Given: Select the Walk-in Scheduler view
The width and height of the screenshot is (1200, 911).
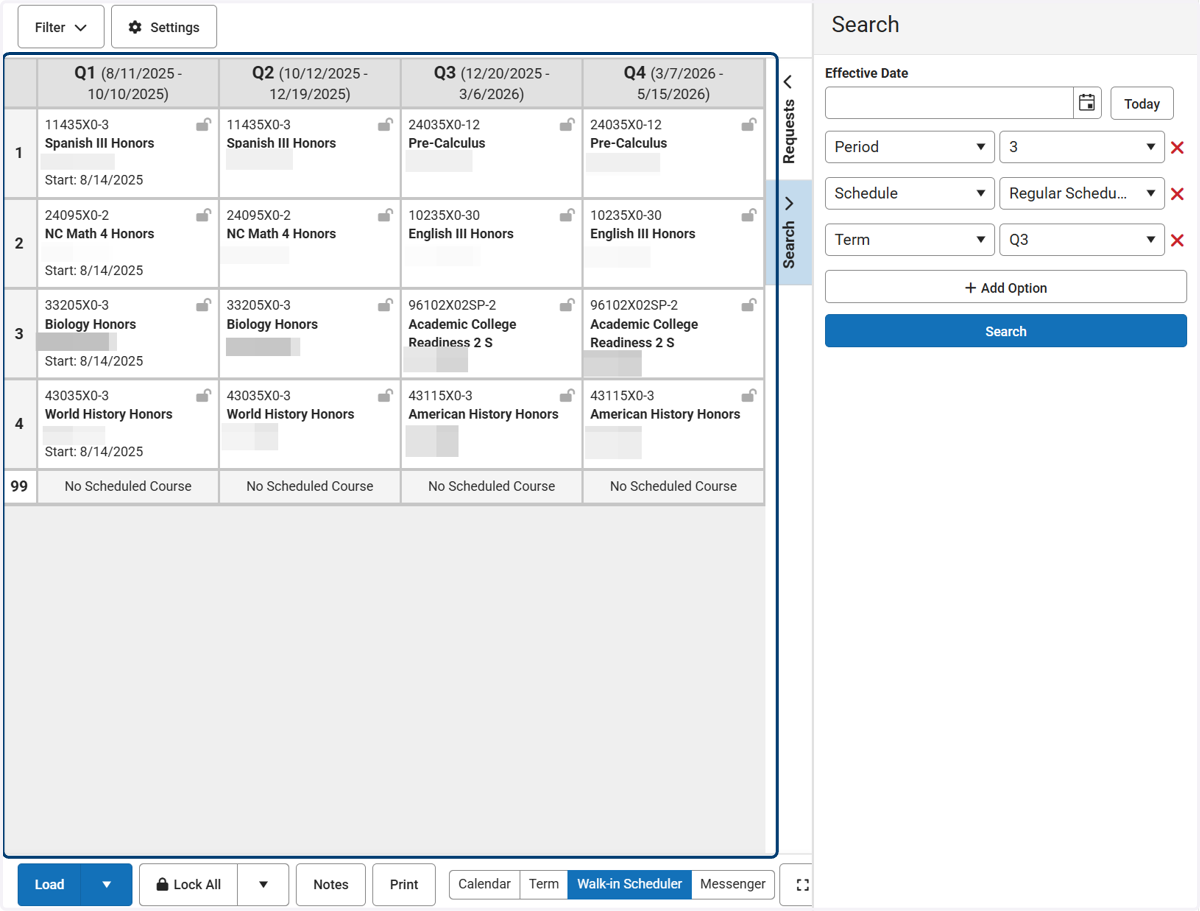Looking at the screenshot, I should (630, 884).
